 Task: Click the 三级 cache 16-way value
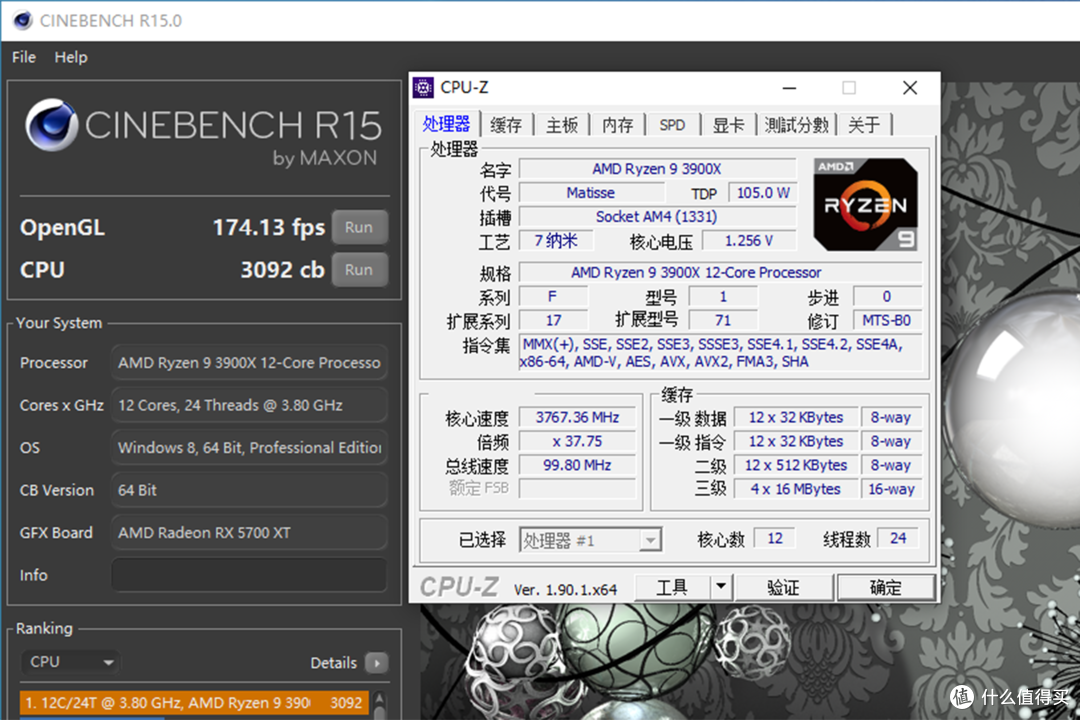[x=891, y=489]
